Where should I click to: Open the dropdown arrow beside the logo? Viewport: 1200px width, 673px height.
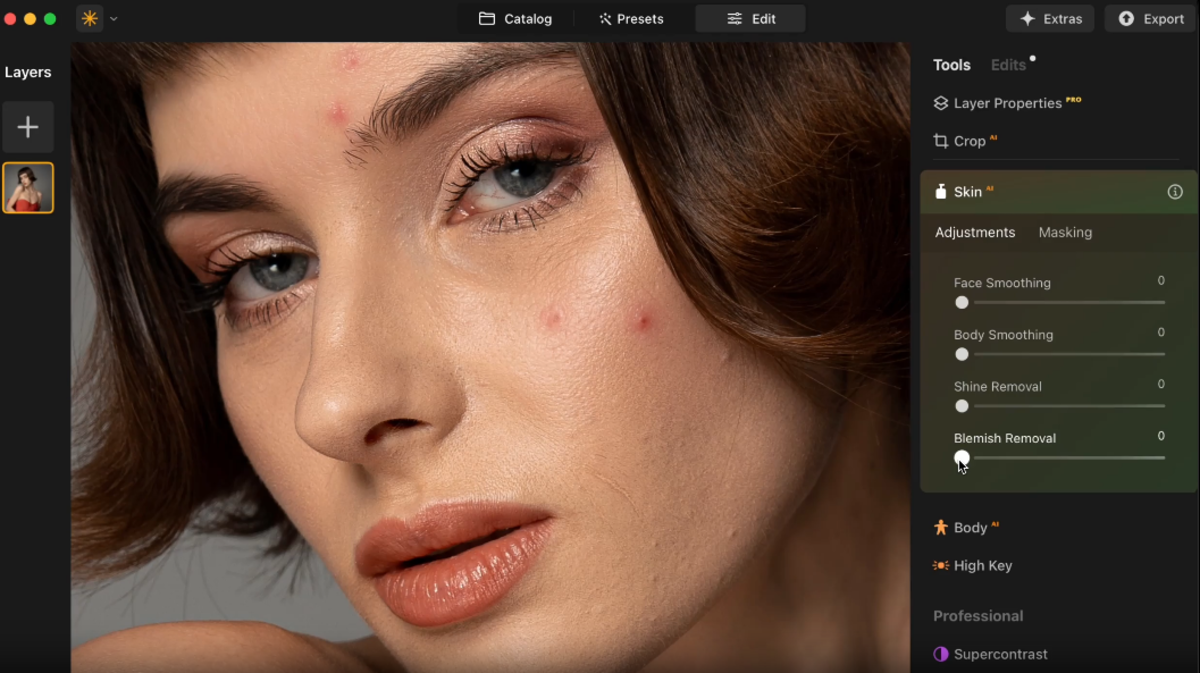tap(114, 19)
